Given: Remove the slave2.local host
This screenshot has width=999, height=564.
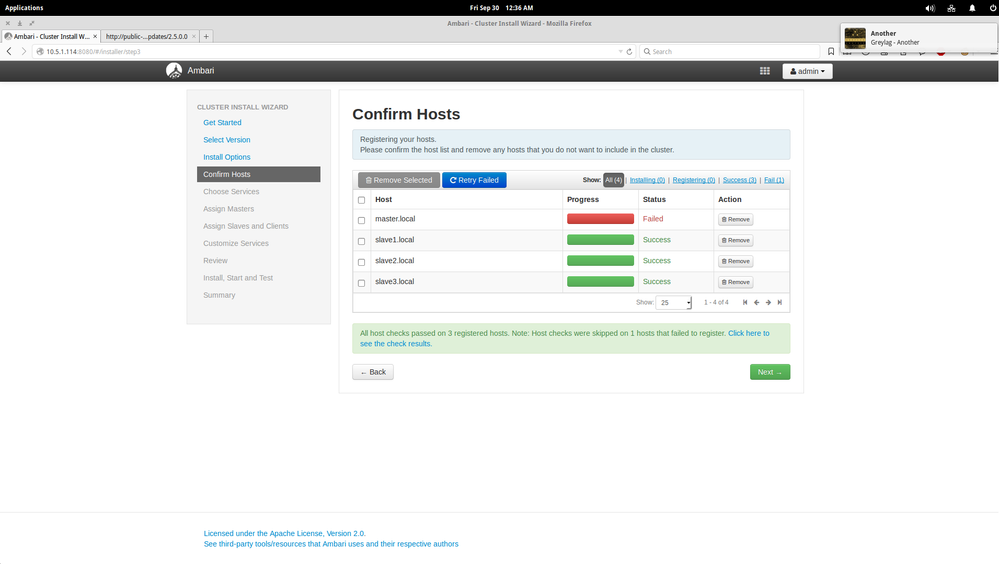Looking at the screenshot, I should click(735, 261).
